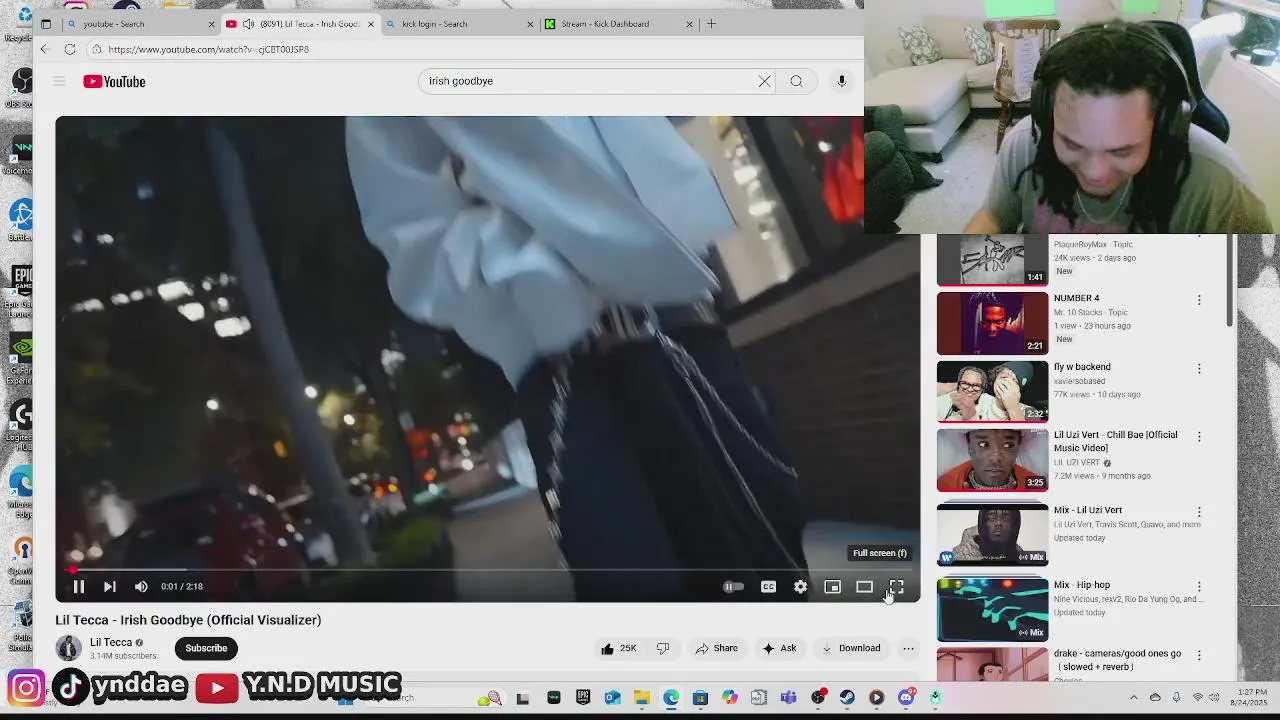This screenshot has height=720, width=1280.
Task: Open options menu for NUMBER 4
Action: point(1199,300)
